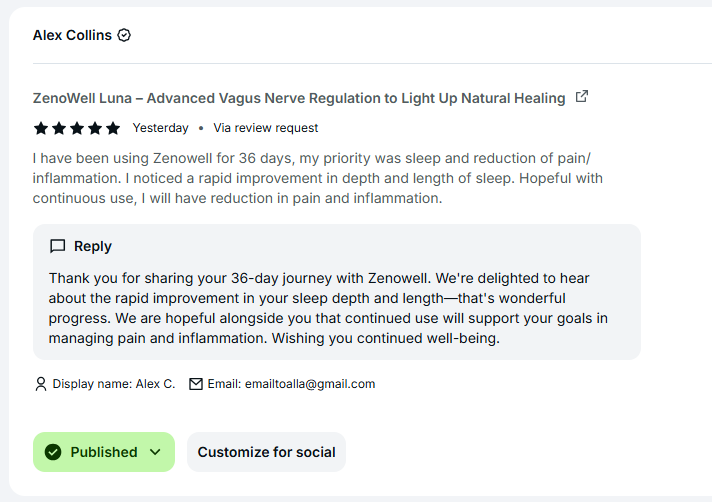Open the external link icon after the product title
Screen dimensions: 712x502
click(x=582, y=97)
